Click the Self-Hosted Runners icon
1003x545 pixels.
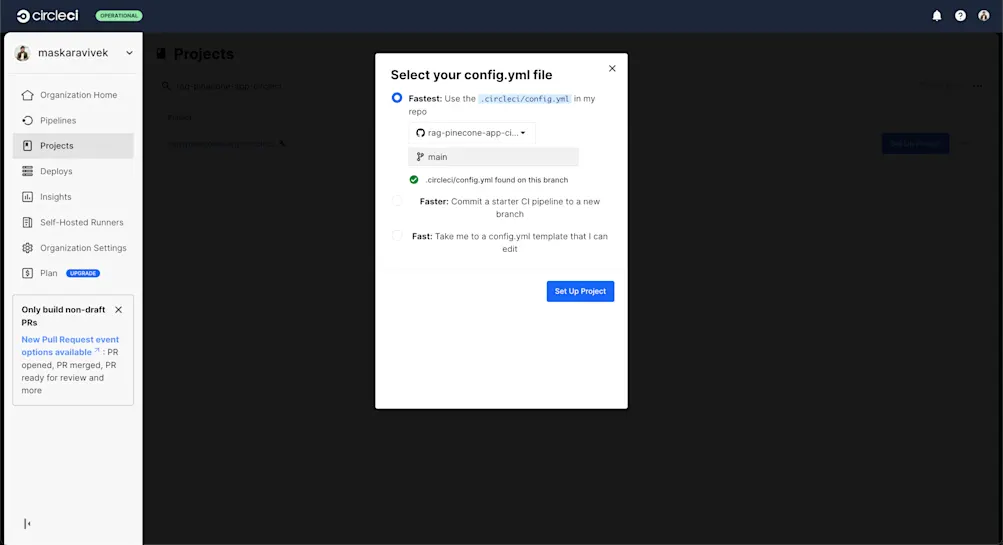coord(28,223)
